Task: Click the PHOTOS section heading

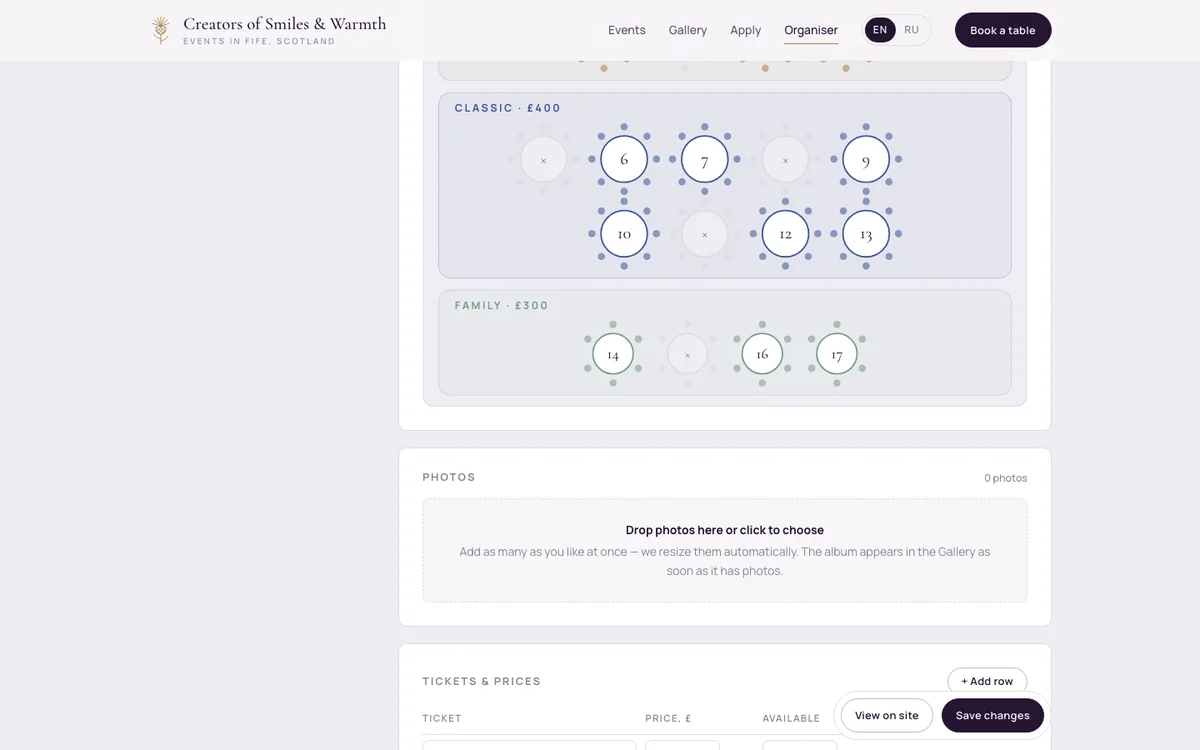Action: click(x=449, y=477)
